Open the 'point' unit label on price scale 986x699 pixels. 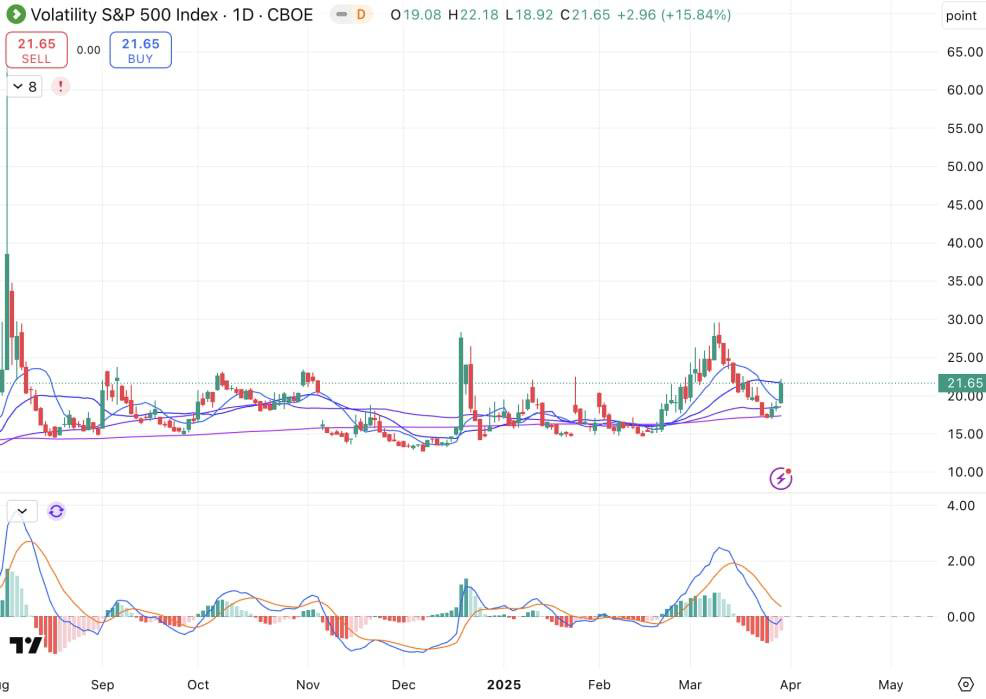pos(961,16)
